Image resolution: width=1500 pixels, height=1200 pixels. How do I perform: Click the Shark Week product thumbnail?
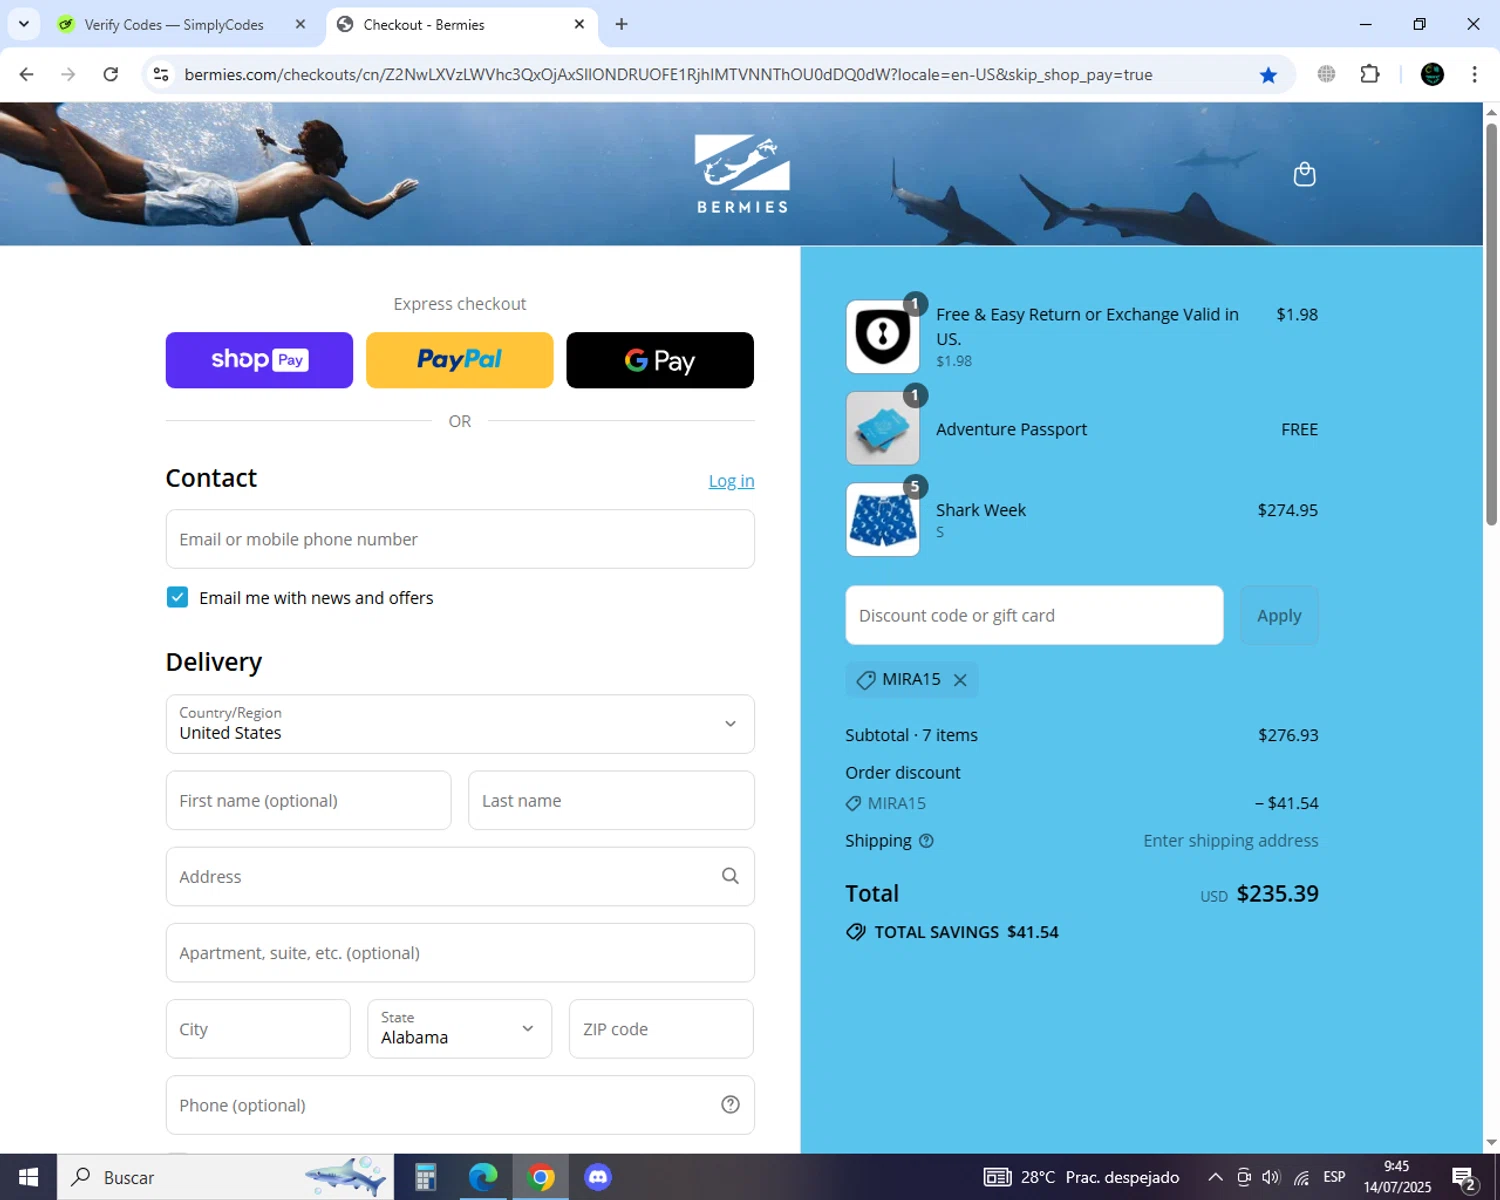pyautogui.click(x=883, y=520)
